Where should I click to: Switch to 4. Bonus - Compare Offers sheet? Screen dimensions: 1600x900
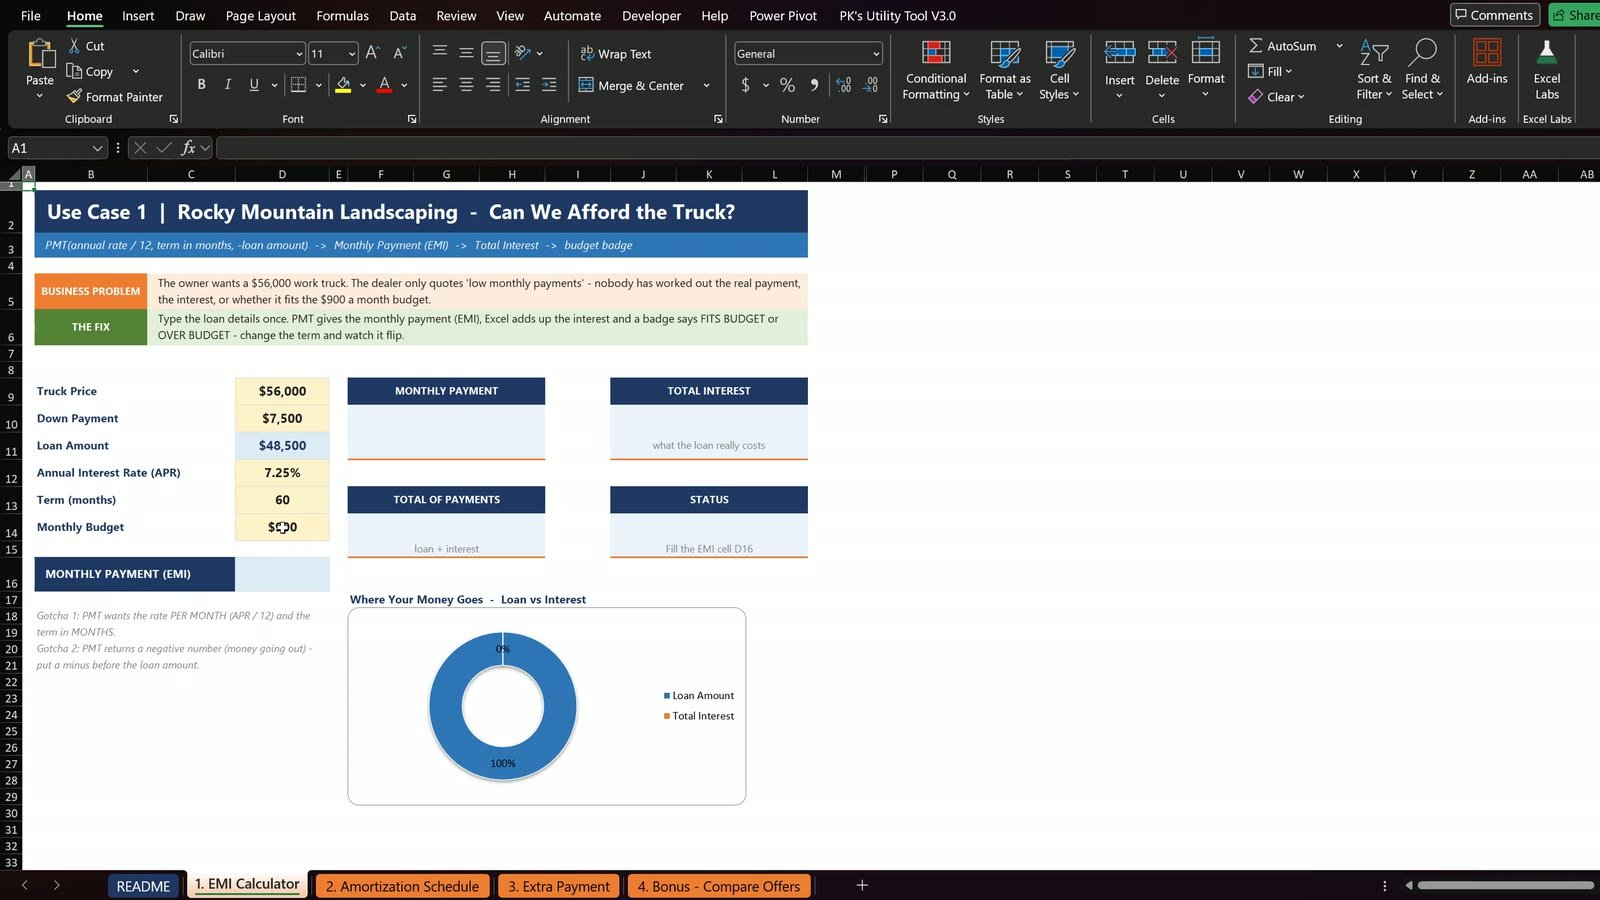click(719, 886)
